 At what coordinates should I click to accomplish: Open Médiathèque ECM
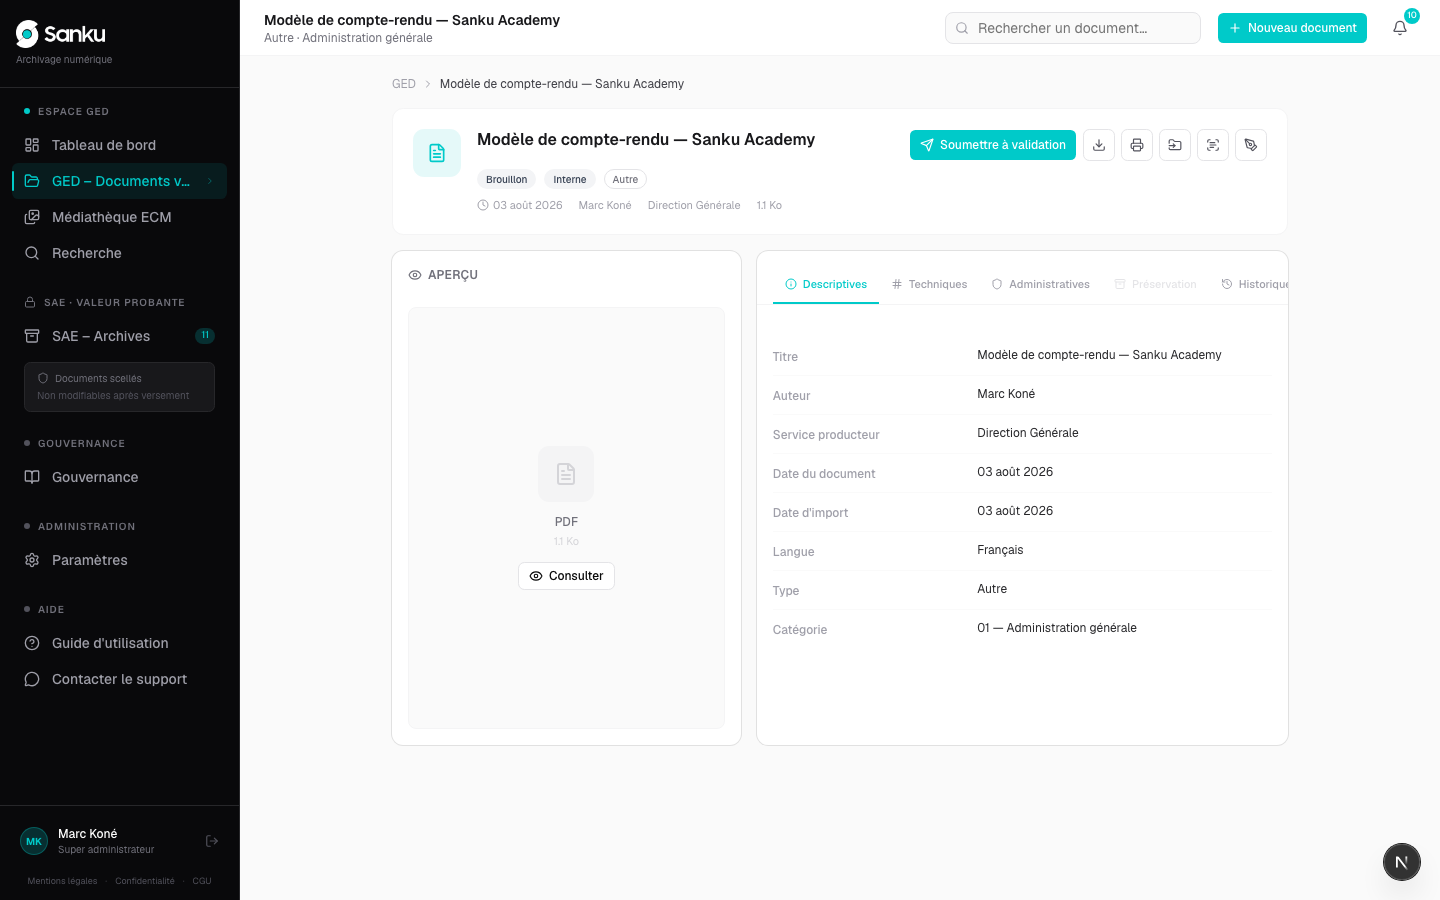[x=120, y=217]
